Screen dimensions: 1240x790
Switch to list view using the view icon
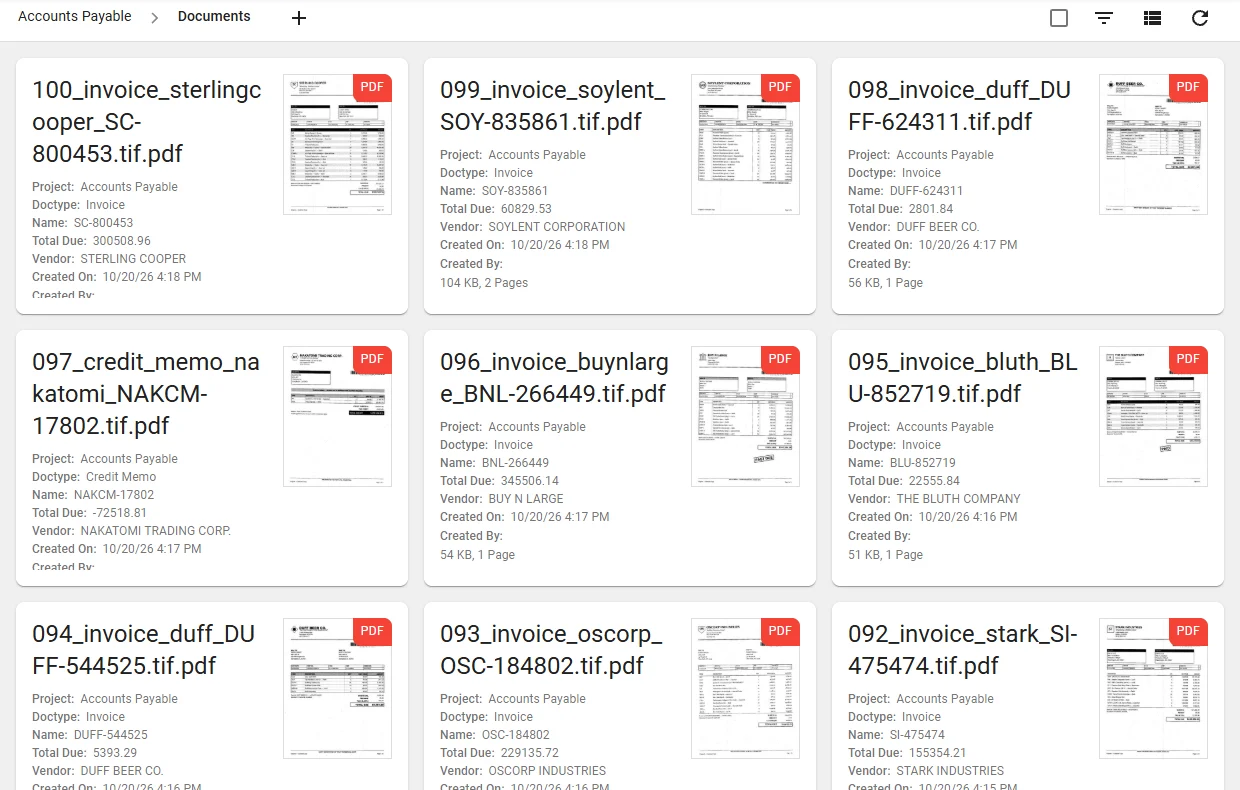coord(1152,18)
